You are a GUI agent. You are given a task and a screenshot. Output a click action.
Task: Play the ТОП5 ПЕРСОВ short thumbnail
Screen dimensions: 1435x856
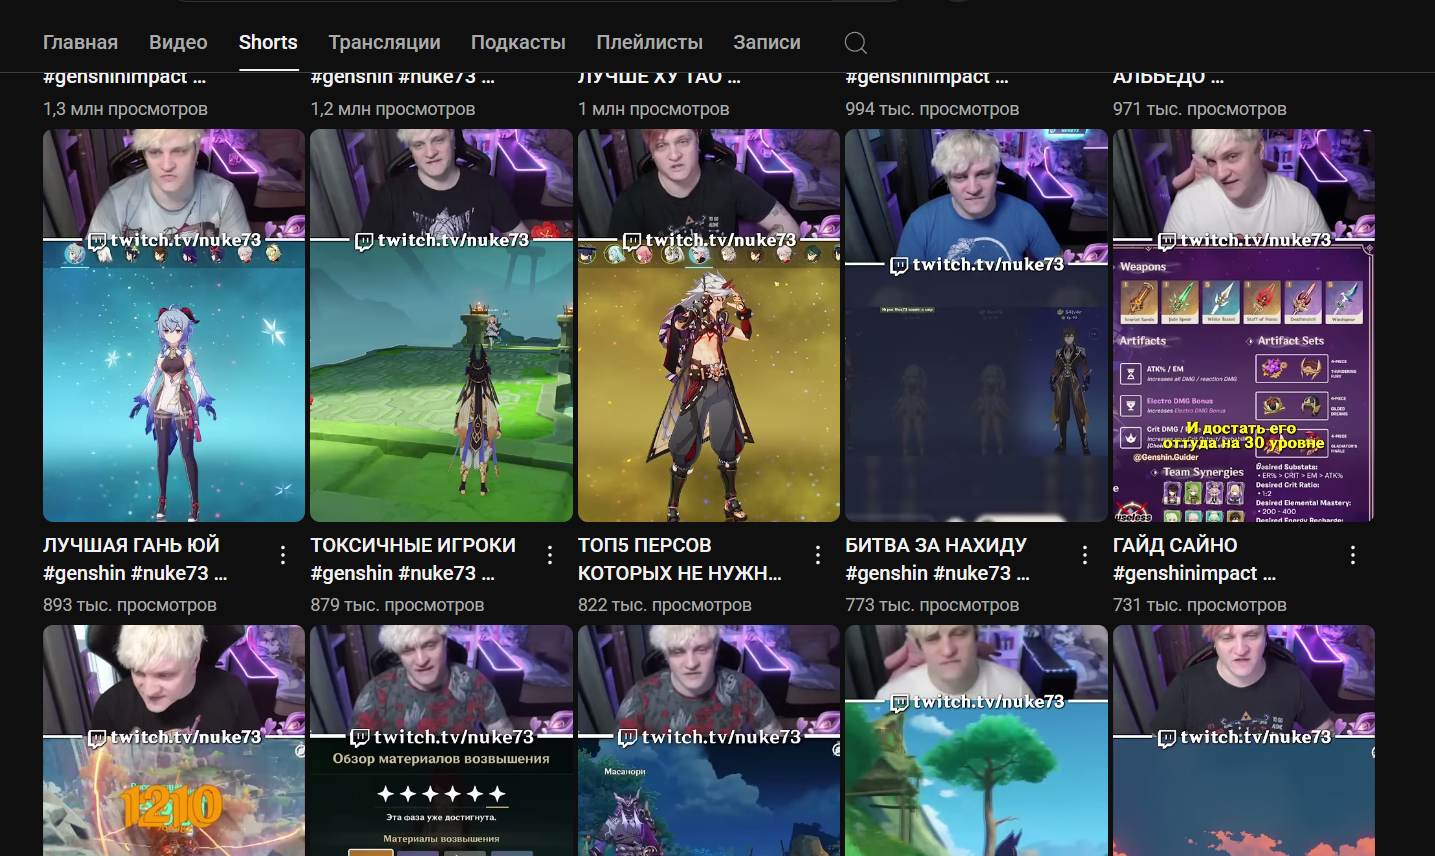tap(709, 326)
